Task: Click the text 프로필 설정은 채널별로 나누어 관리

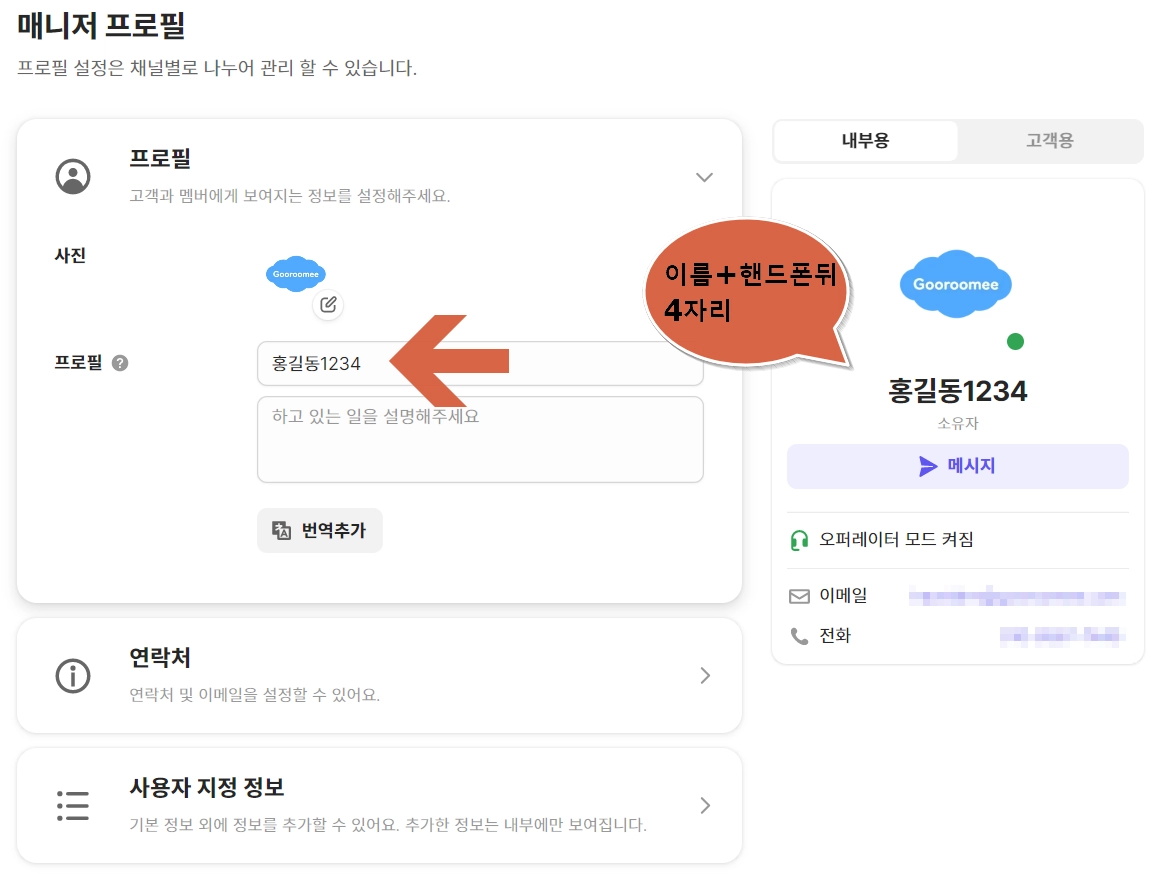Action: click(x=155, y=68)
